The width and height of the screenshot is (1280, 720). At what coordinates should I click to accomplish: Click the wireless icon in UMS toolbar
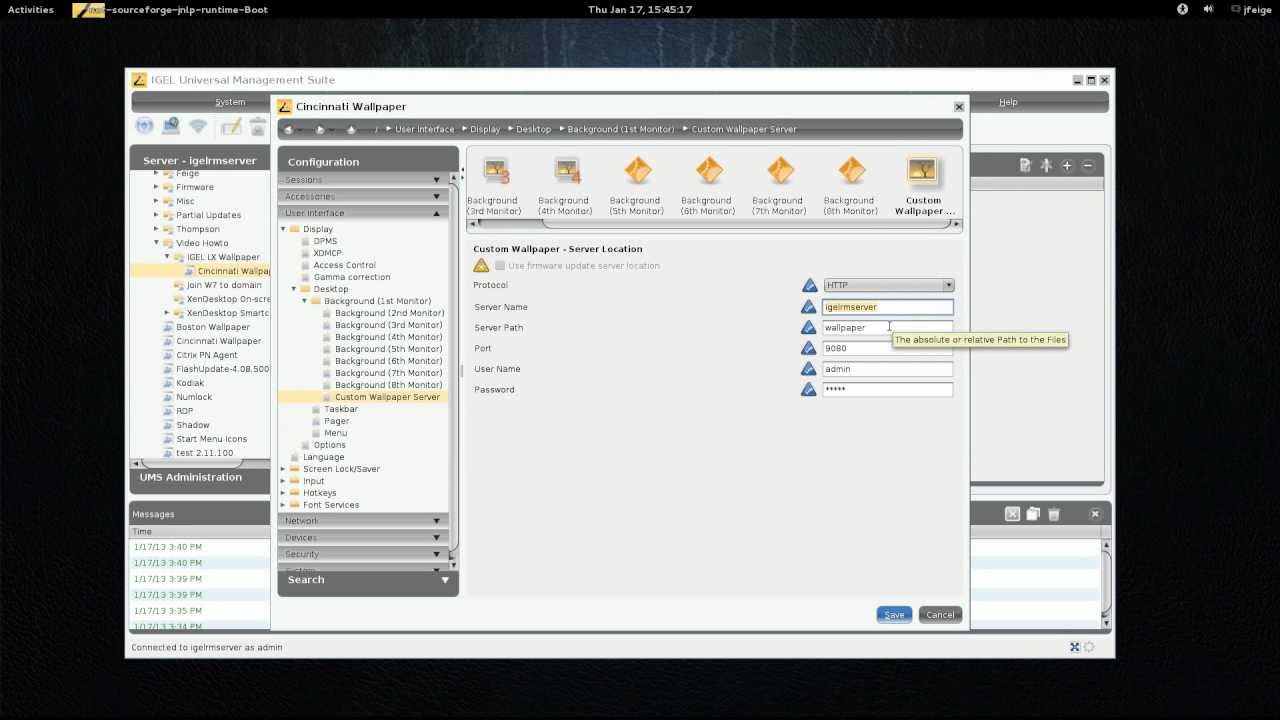198,126
